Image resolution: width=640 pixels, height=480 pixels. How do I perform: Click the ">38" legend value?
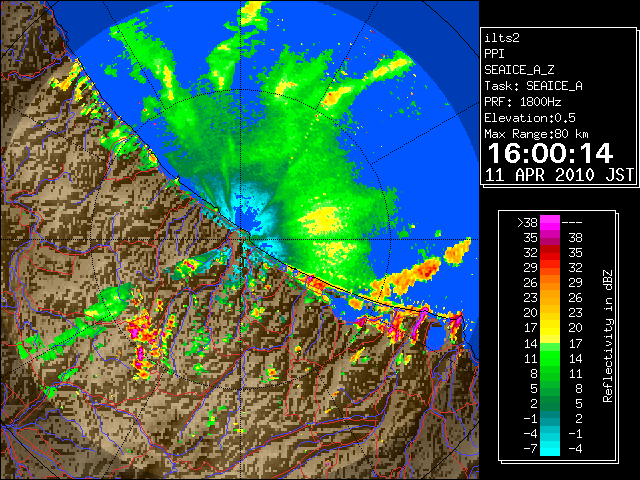tap(527, 223)
